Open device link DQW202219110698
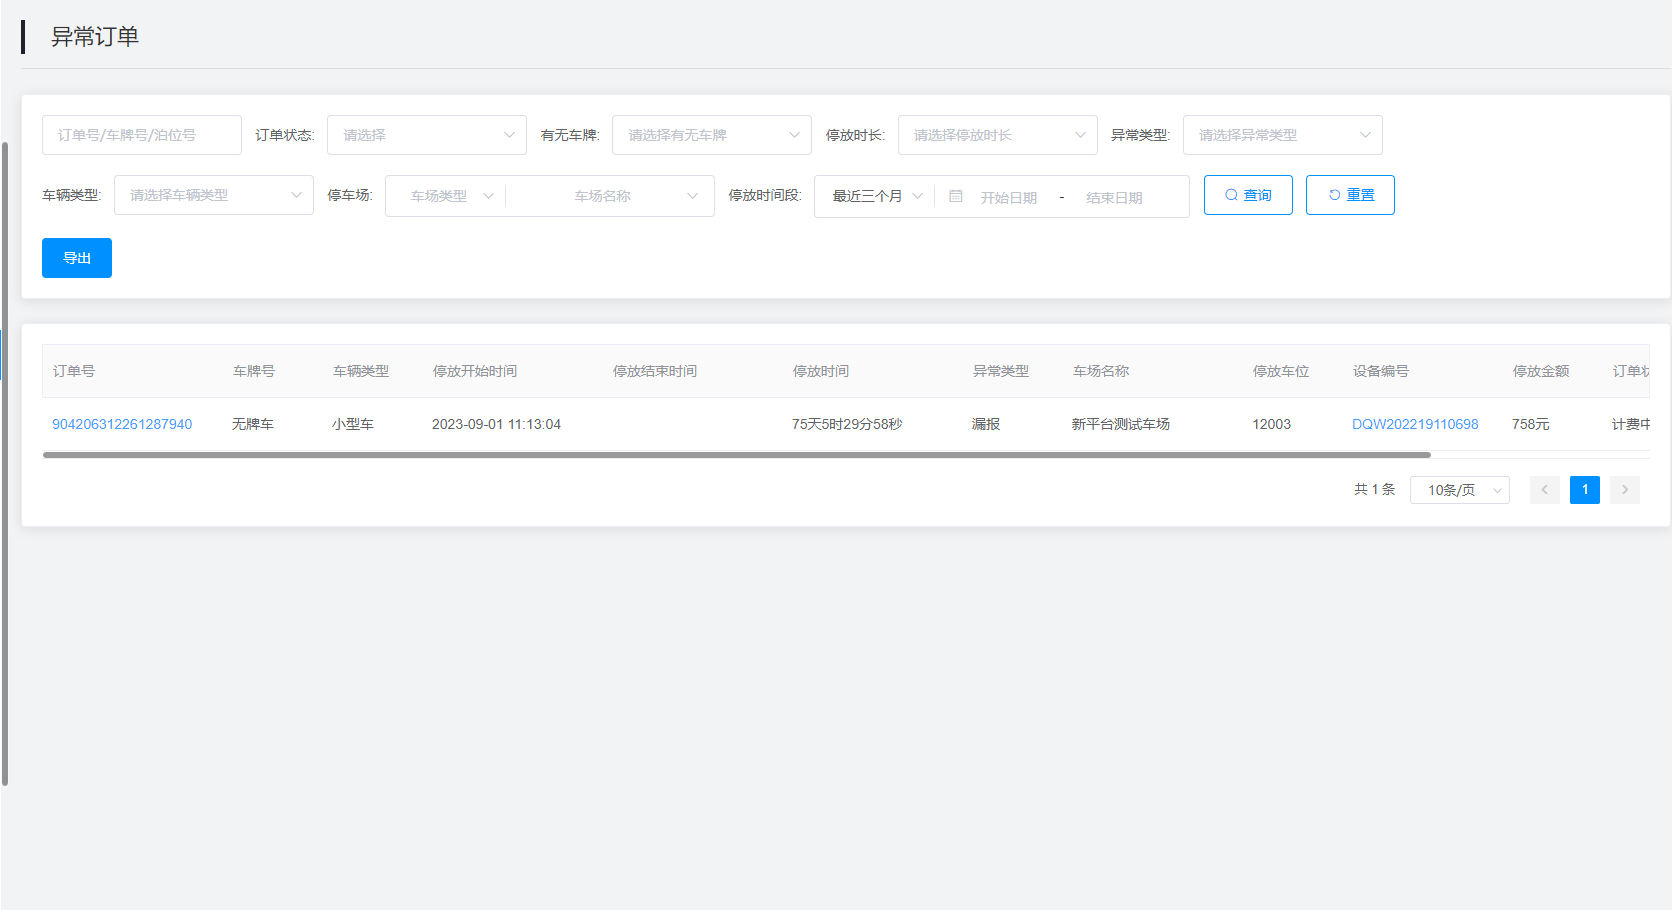 click(x=1414, y=424)
